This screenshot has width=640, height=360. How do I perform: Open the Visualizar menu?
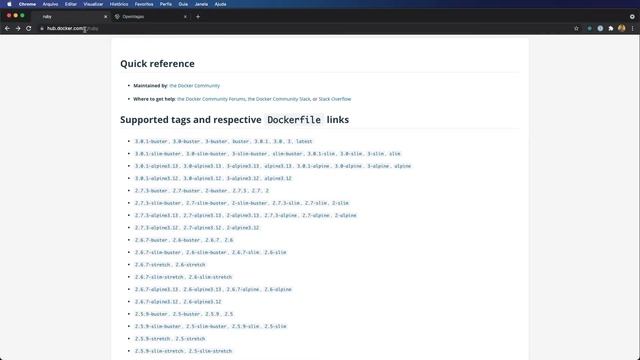(x=93, y=4)
